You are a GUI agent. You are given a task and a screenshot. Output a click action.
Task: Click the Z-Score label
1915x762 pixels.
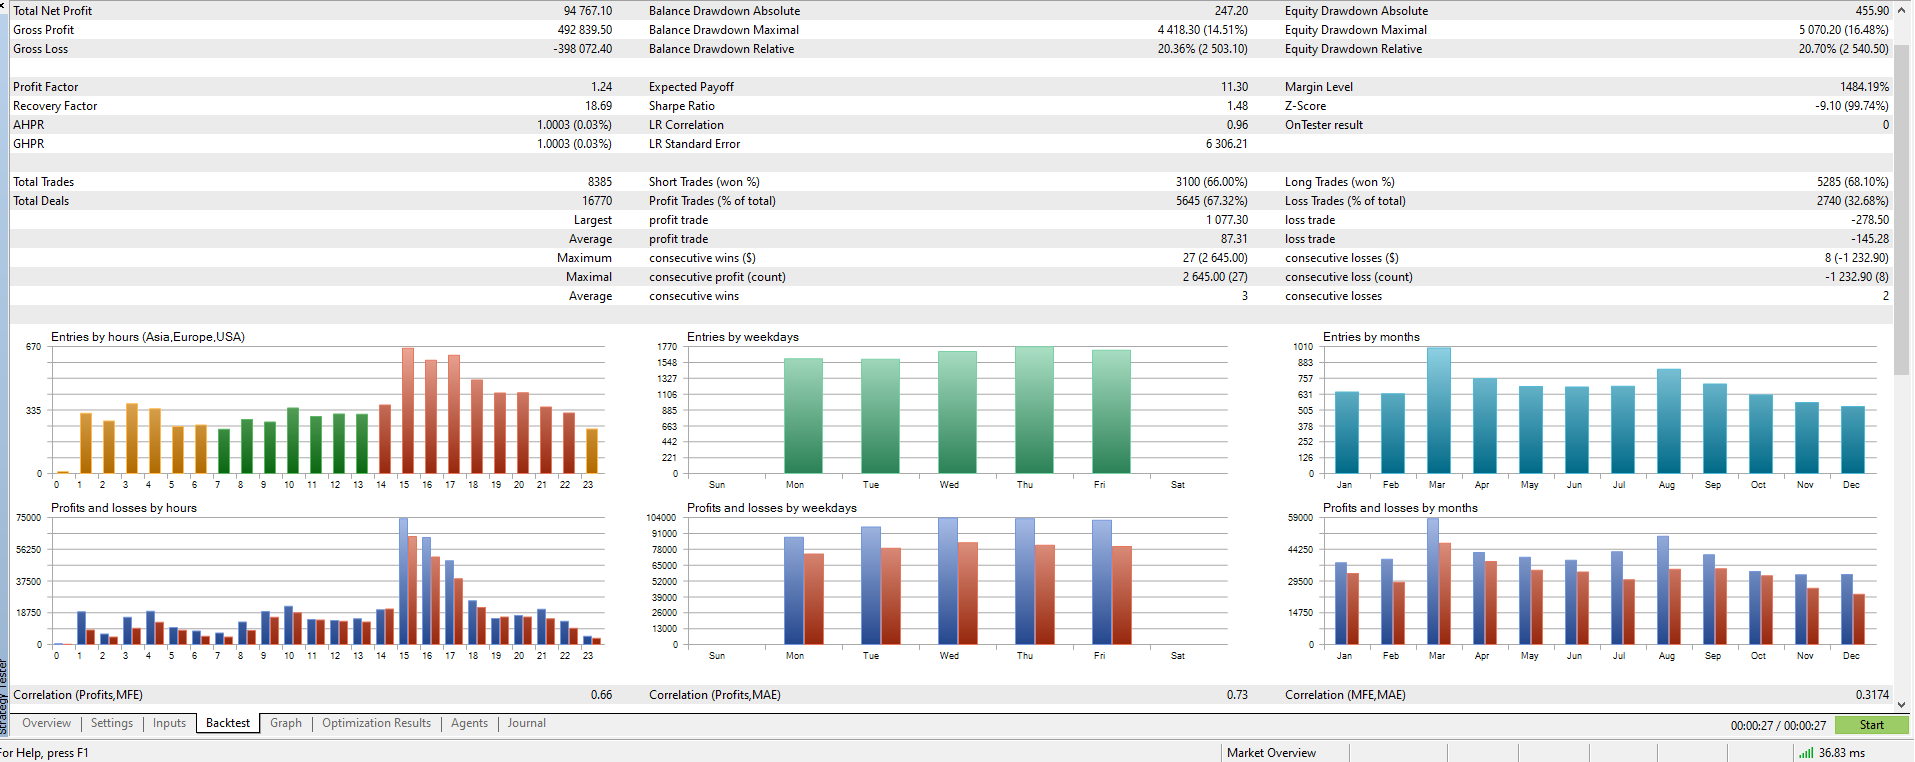point(1305,106)
